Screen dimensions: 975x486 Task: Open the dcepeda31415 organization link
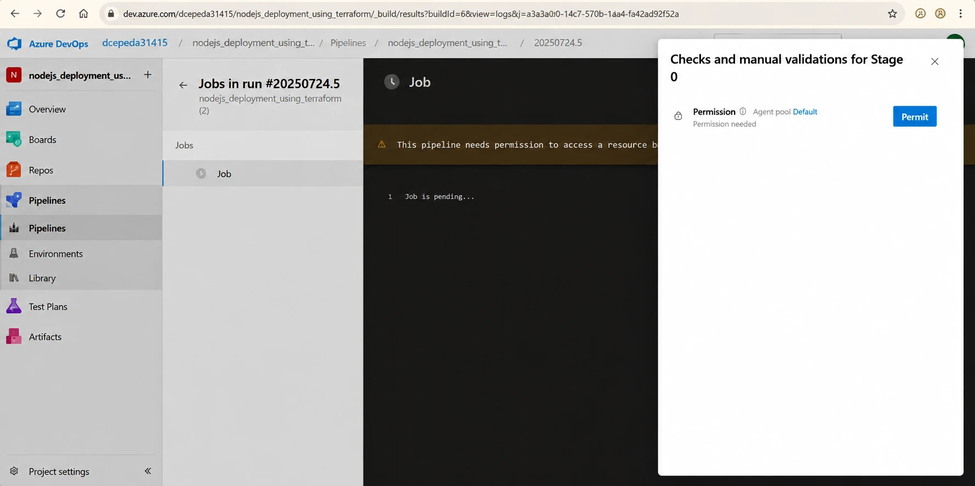[135, 43]
